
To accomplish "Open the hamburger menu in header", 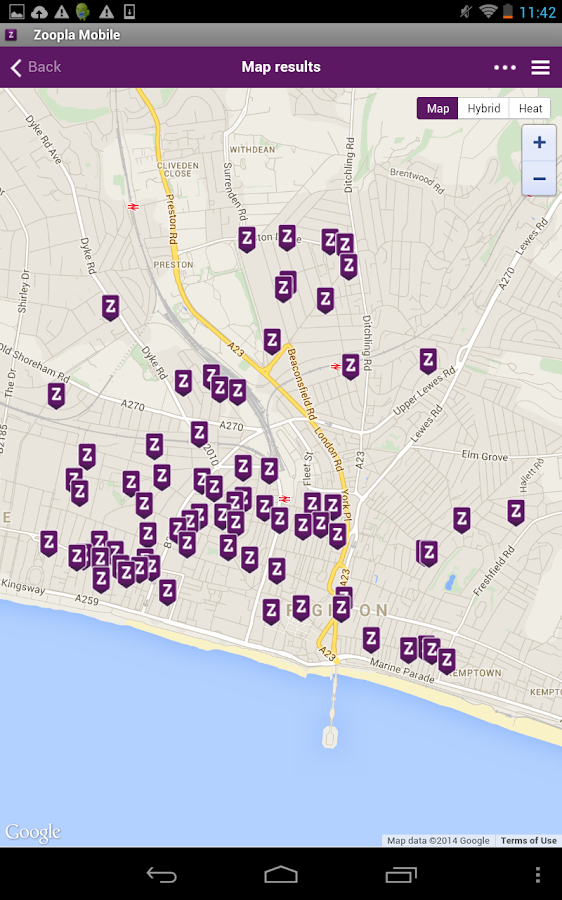I will 540,68.
